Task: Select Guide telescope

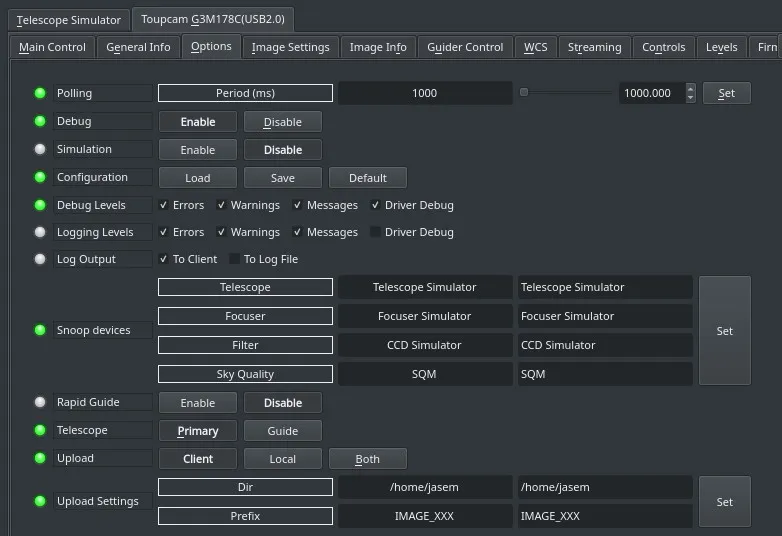Action: [x=283, y=430]
